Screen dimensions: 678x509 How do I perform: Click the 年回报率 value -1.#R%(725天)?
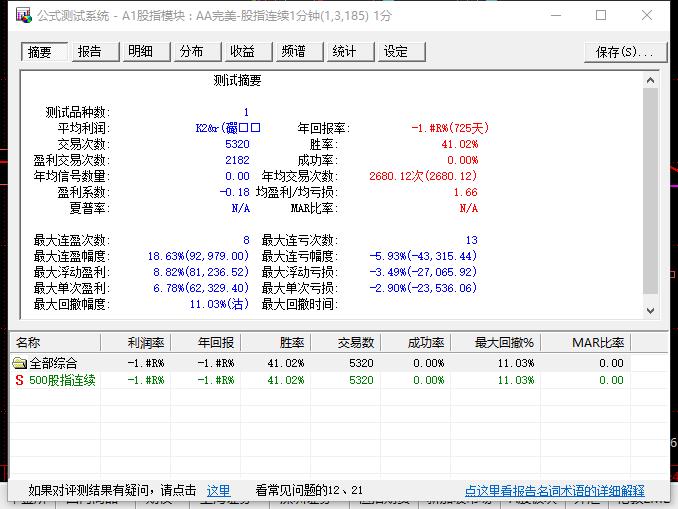450,128
